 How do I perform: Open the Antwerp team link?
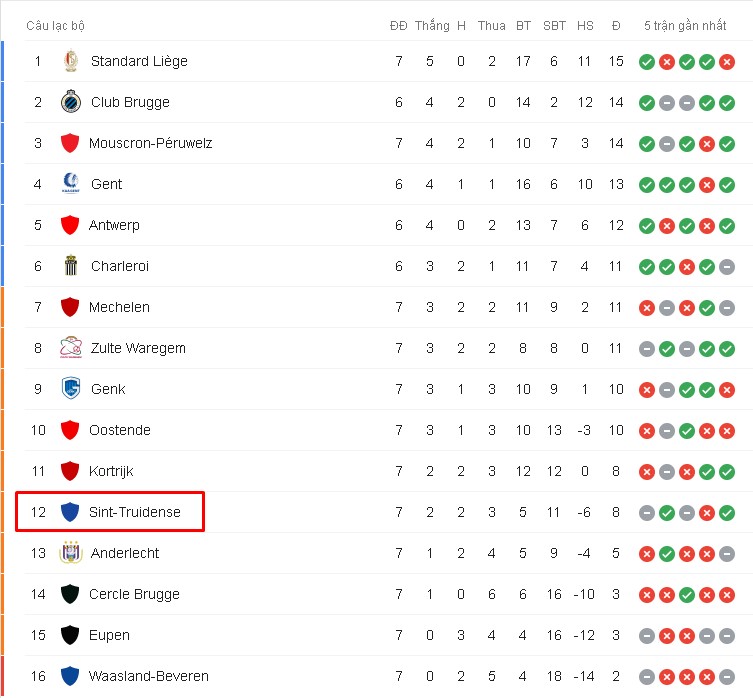click(x=114, y=225)
